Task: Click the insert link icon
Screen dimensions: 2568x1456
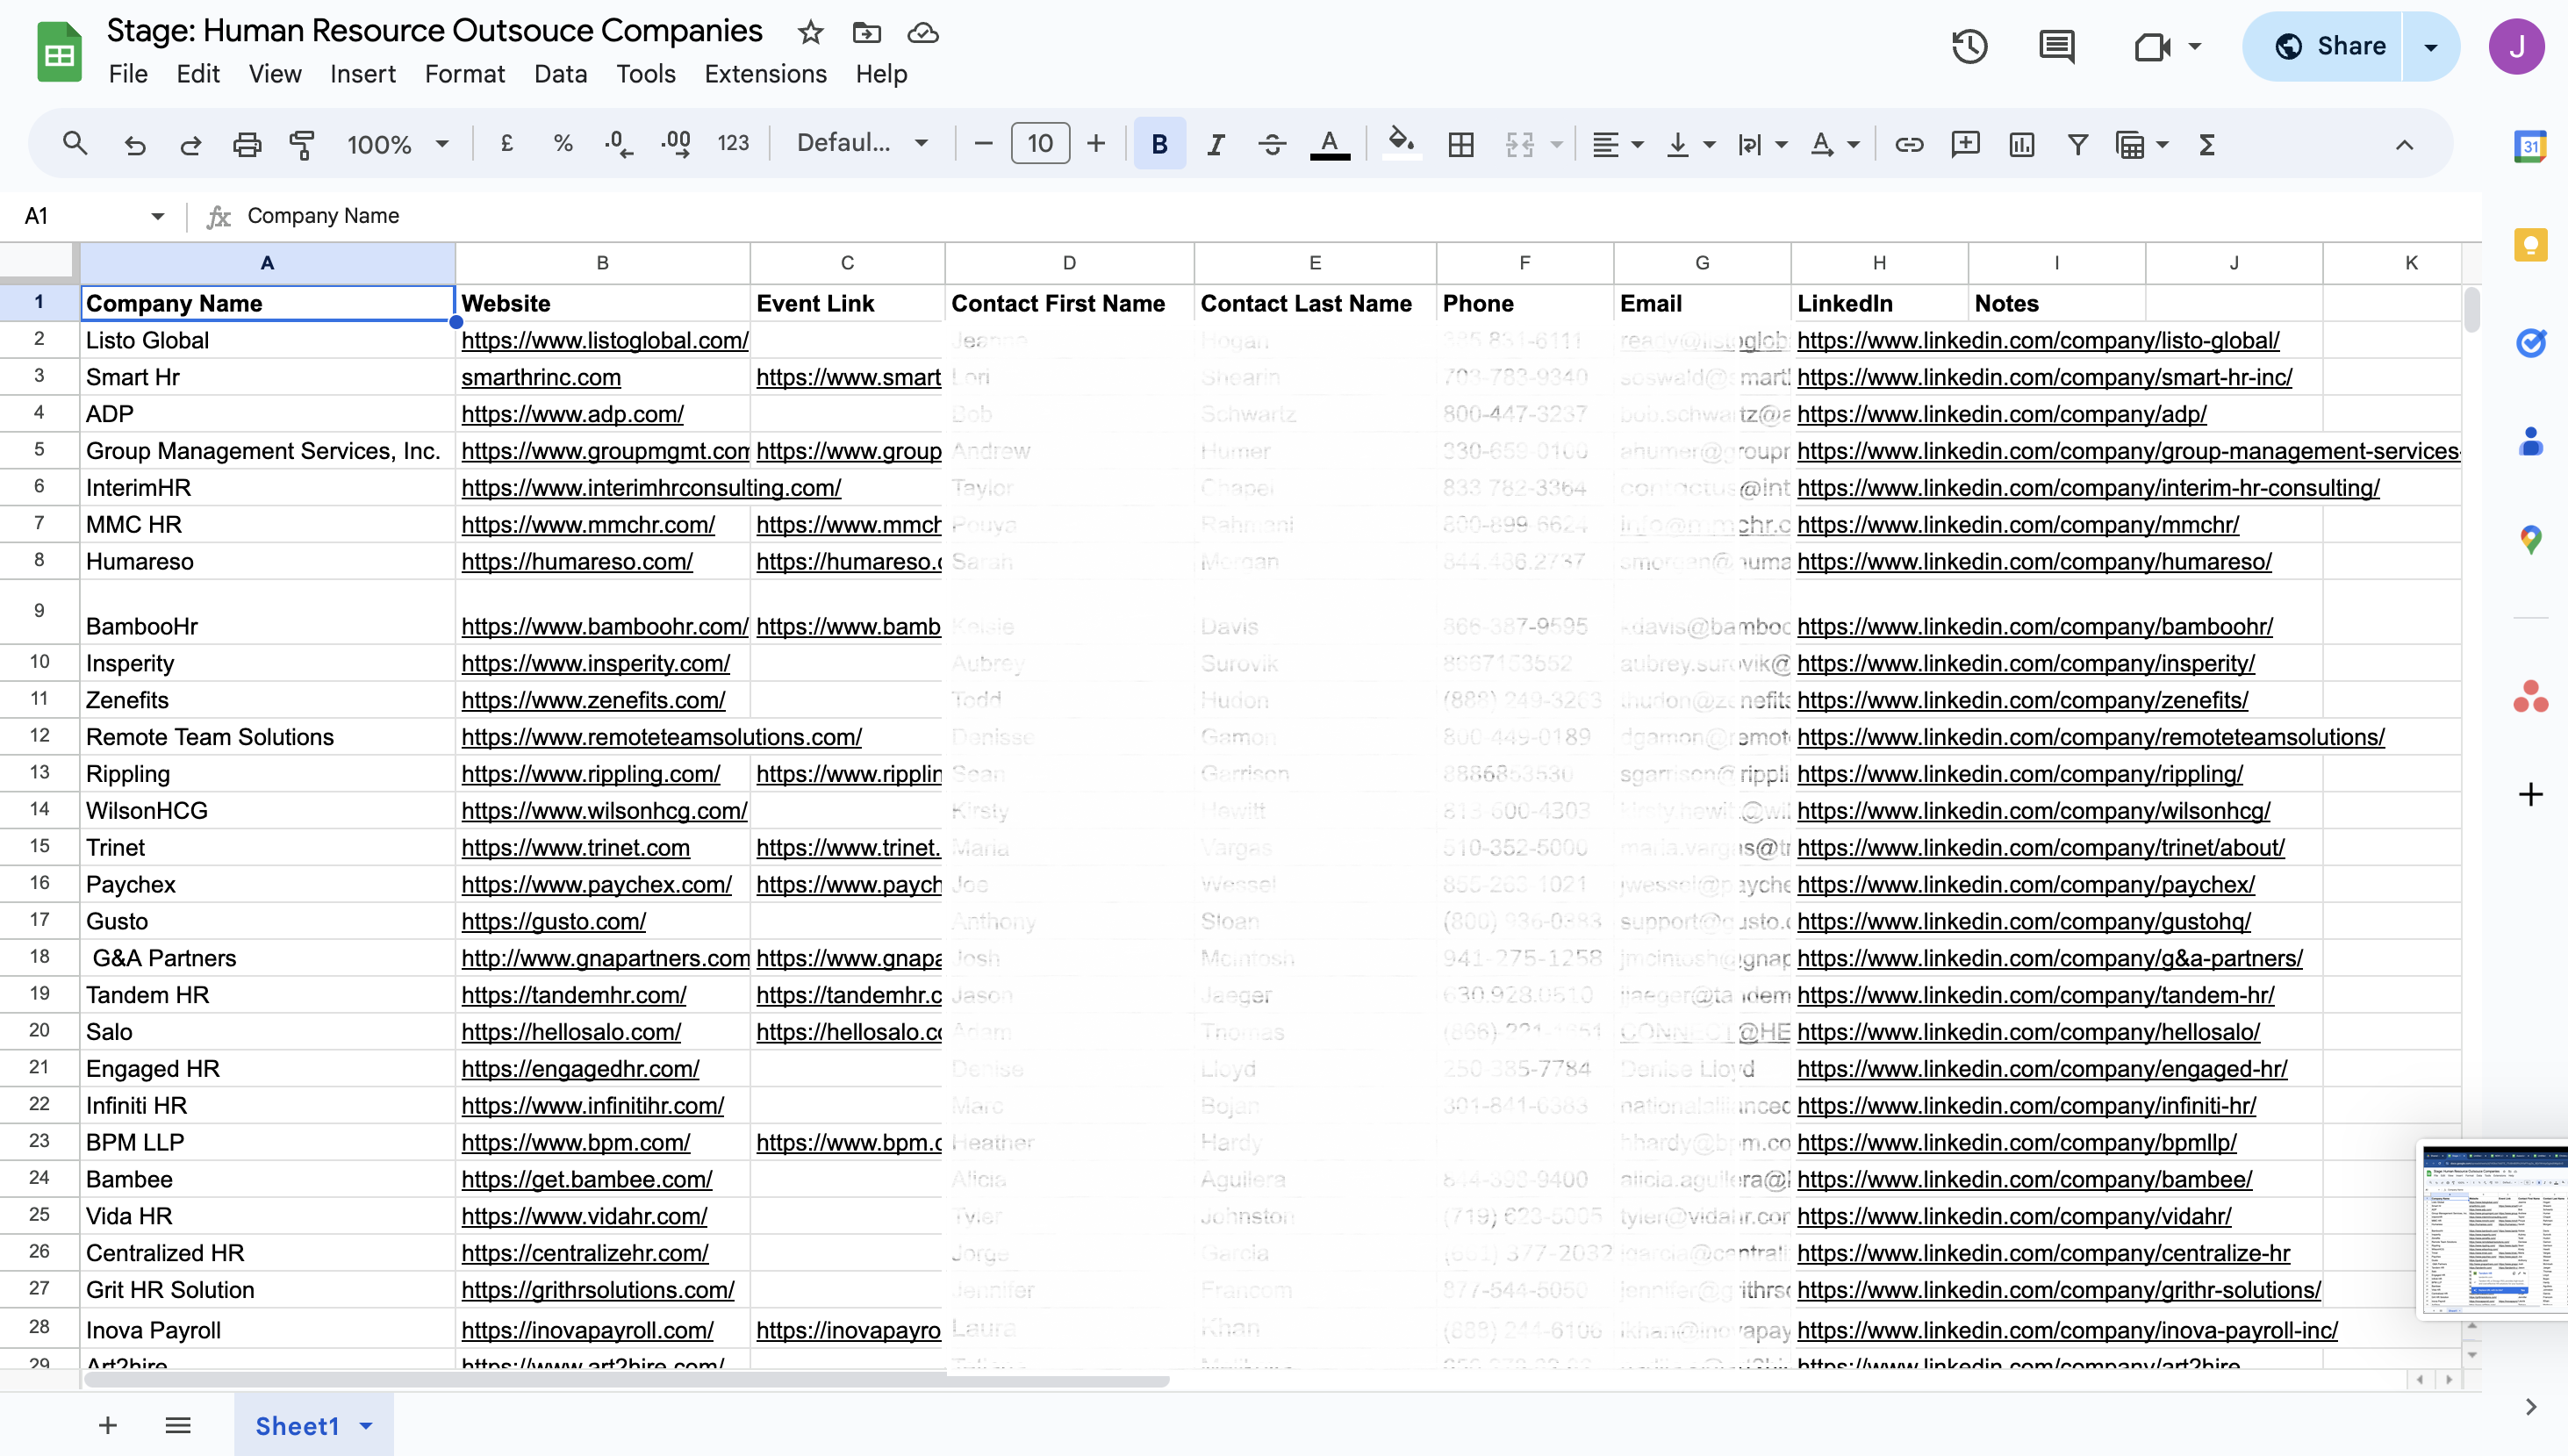Action: click(x=1908, y=144)
